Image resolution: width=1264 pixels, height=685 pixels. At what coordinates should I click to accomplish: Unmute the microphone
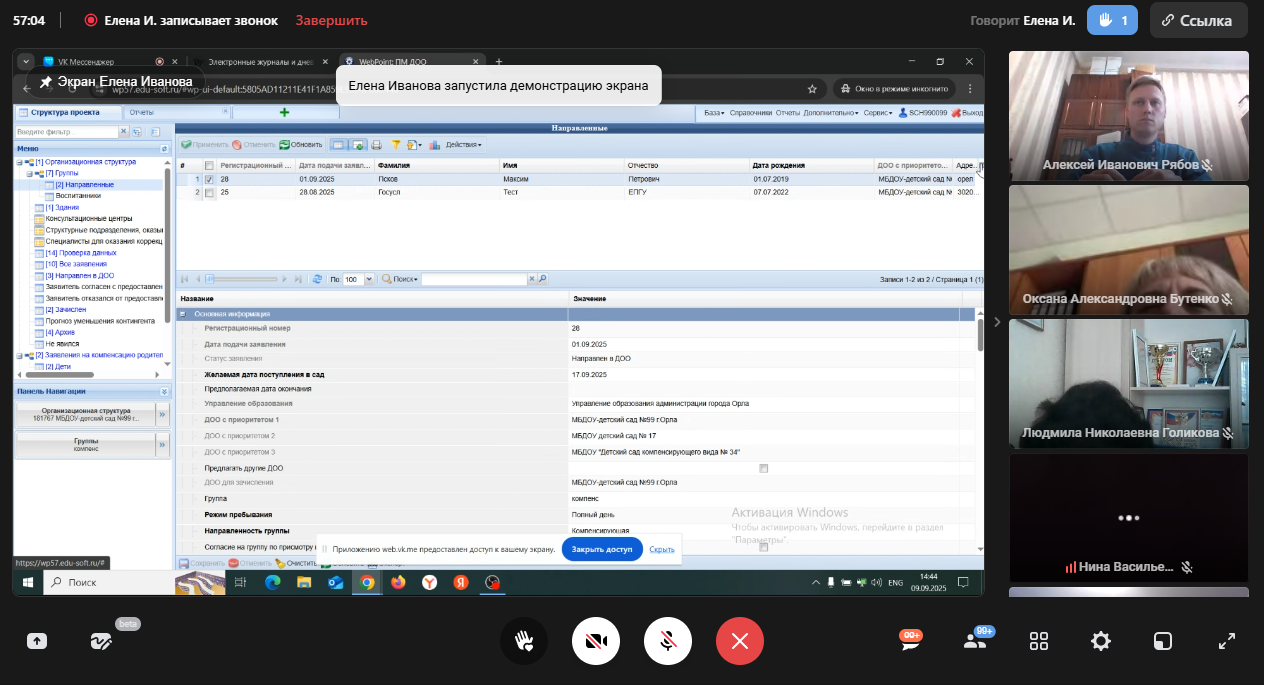(x=668, y=641)
